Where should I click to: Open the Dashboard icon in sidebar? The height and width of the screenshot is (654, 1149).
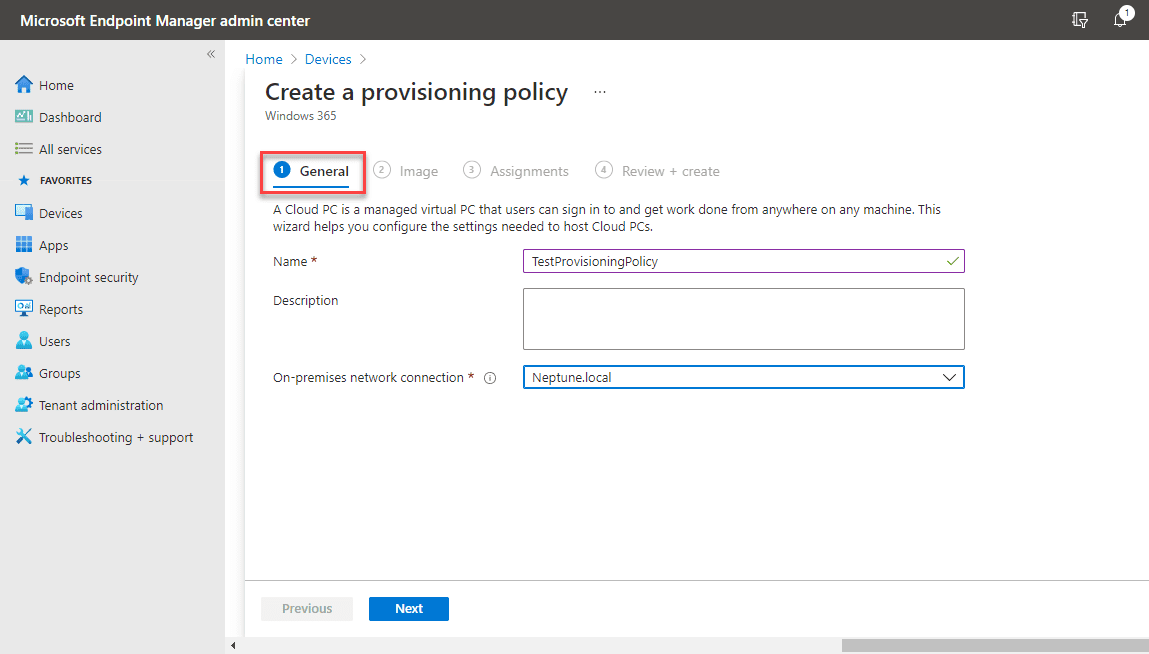[x=24, y=117]
